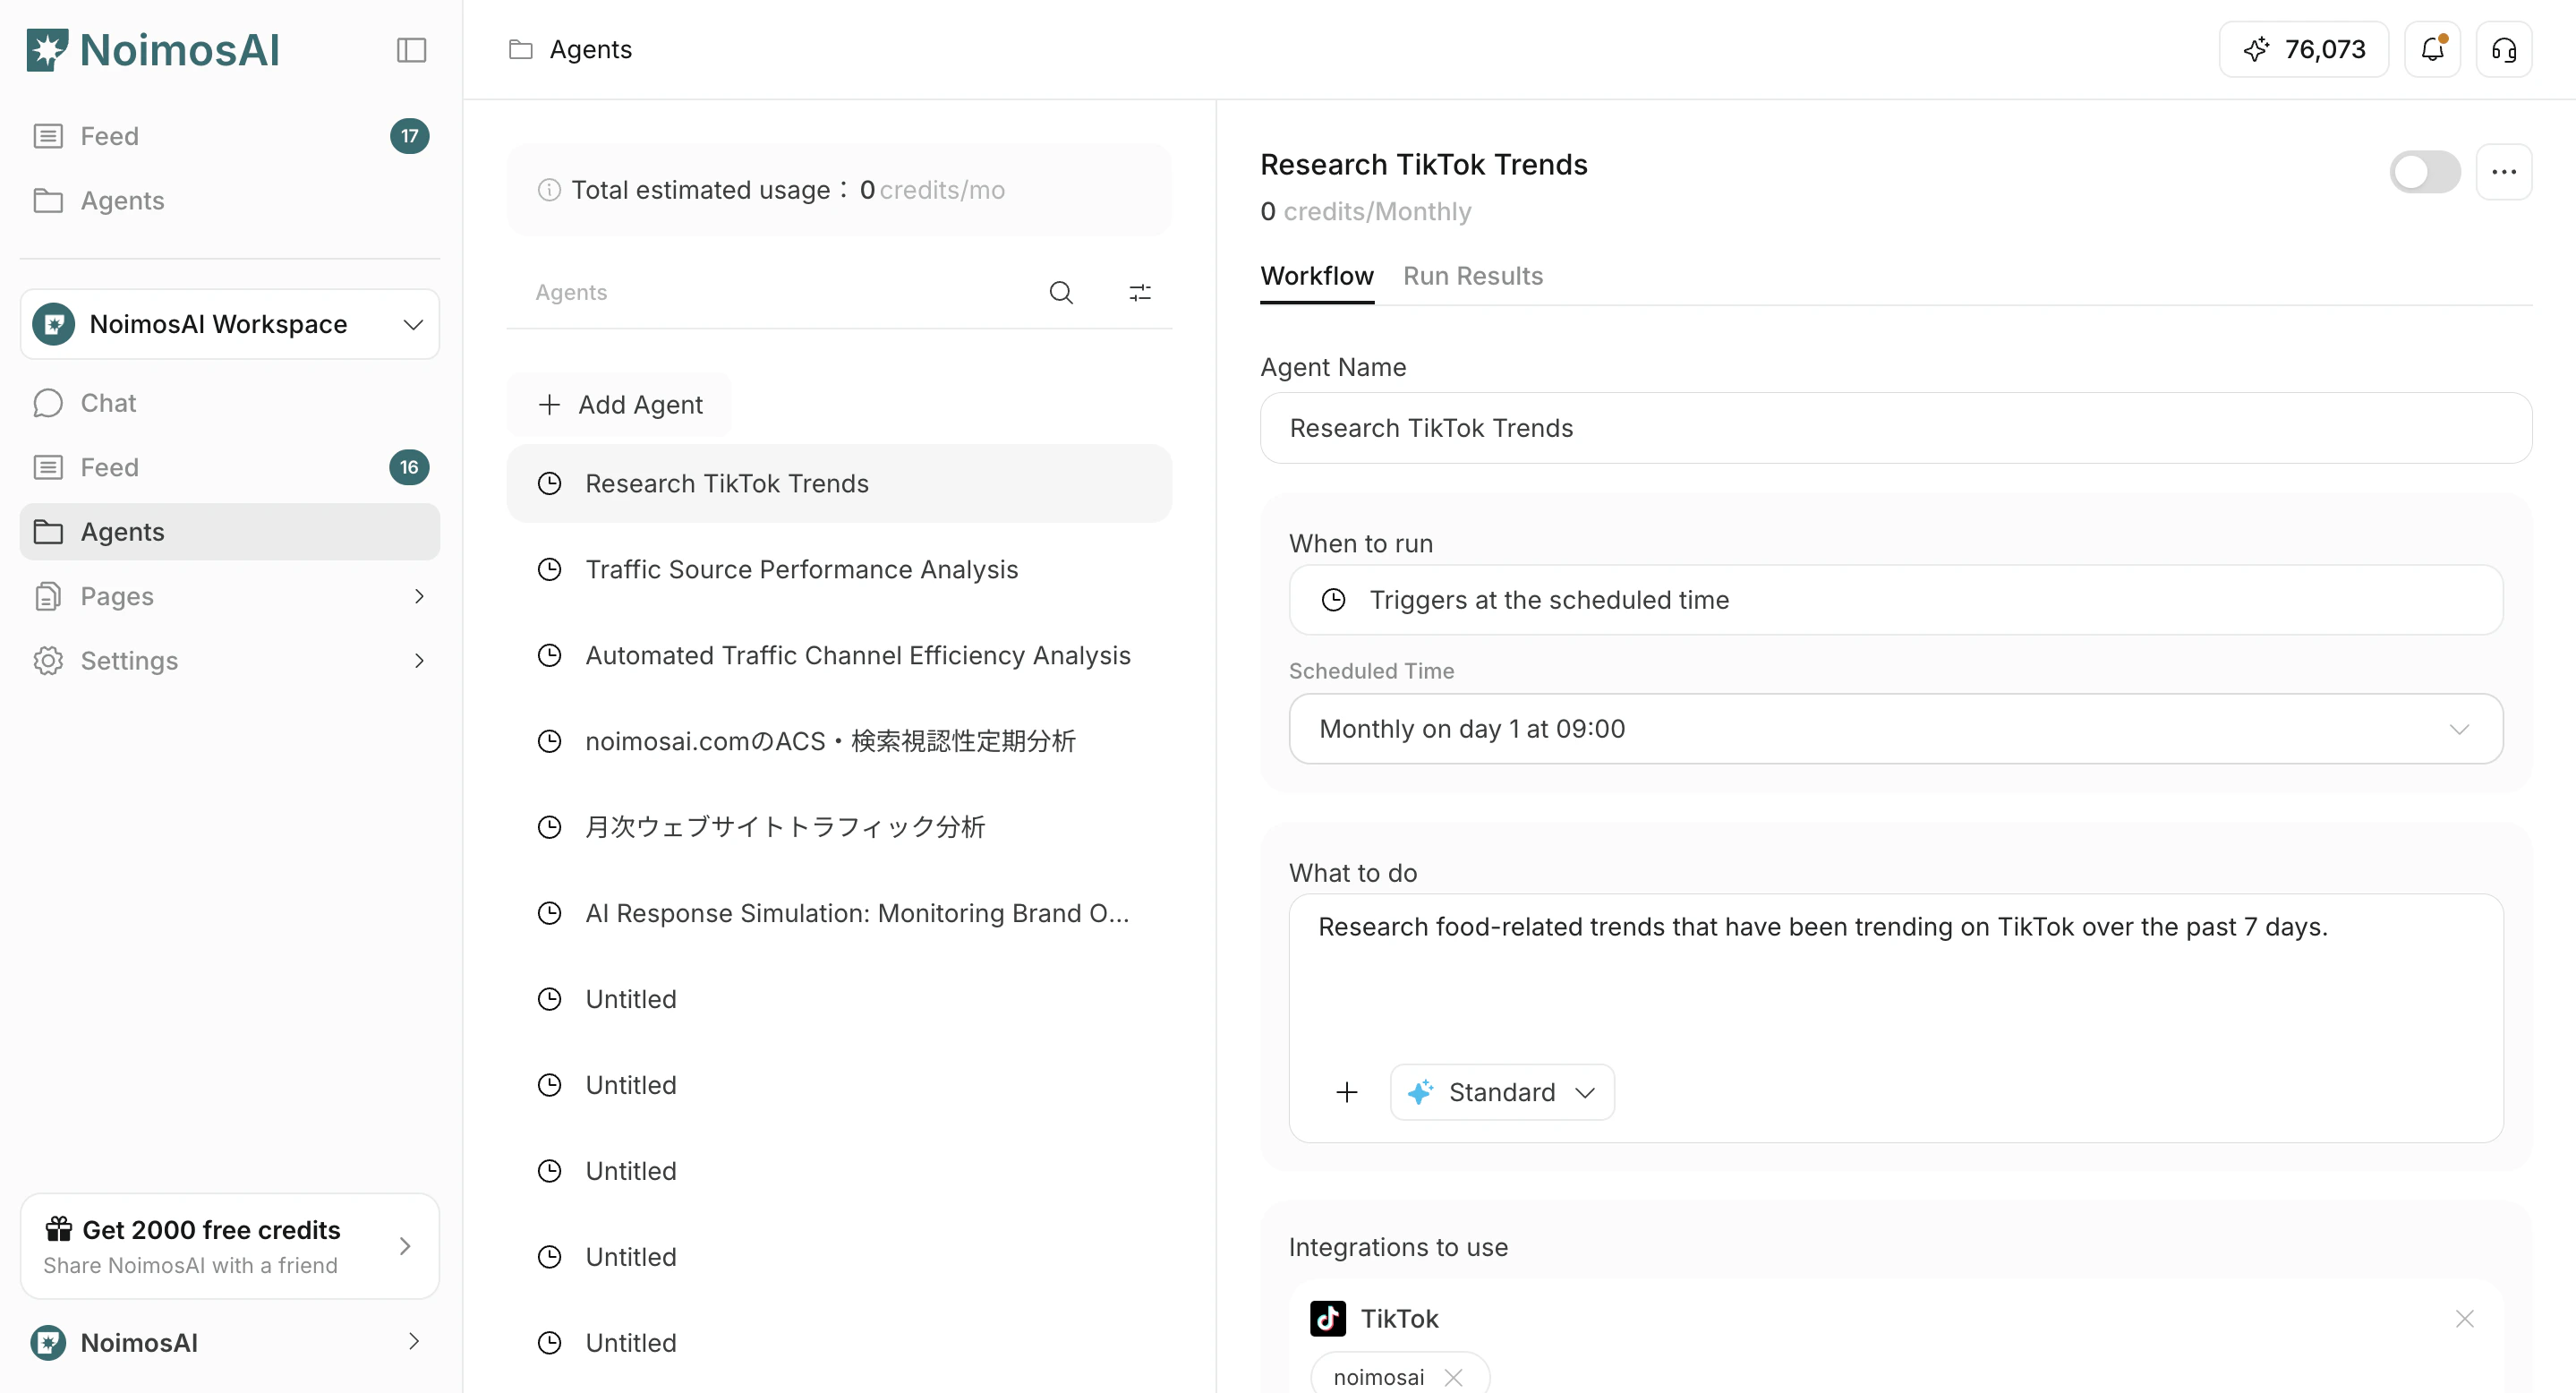Open the AI Response Simulation agent
2576x1393 pixels.
(x=839, y=914)
